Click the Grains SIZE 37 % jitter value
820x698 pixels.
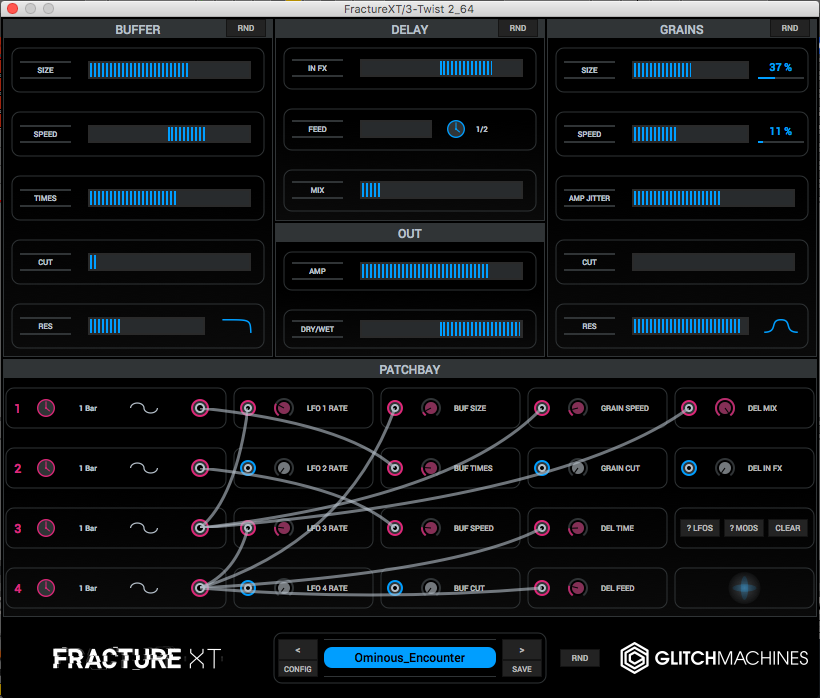(780, 67)
